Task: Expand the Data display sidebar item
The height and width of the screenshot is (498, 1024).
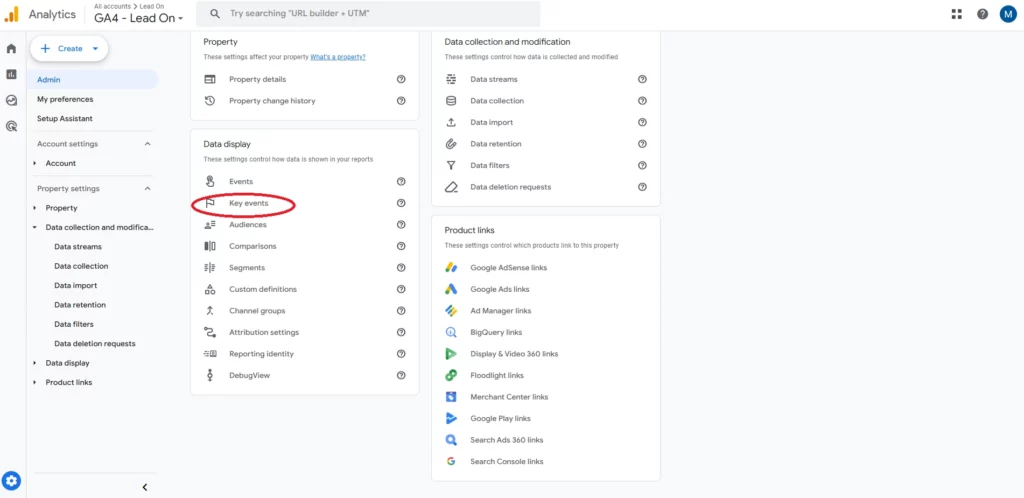Action: click(x=35, y=363)
